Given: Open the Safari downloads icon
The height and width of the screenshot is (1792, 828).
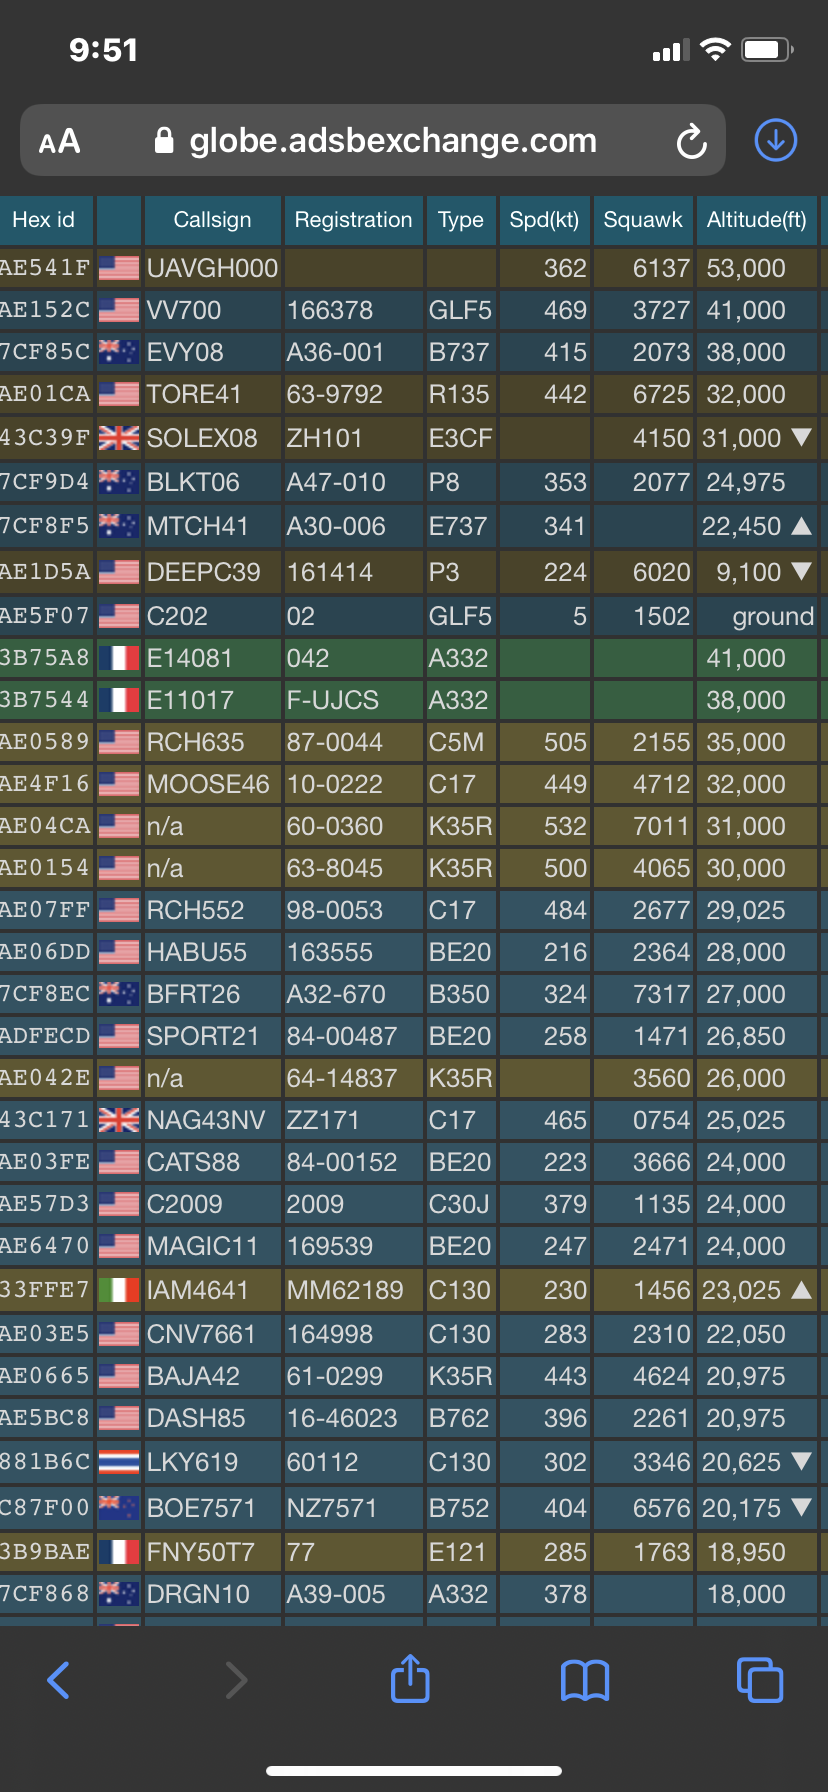Looking at the screenshot, I should click(x=776, y=140).
